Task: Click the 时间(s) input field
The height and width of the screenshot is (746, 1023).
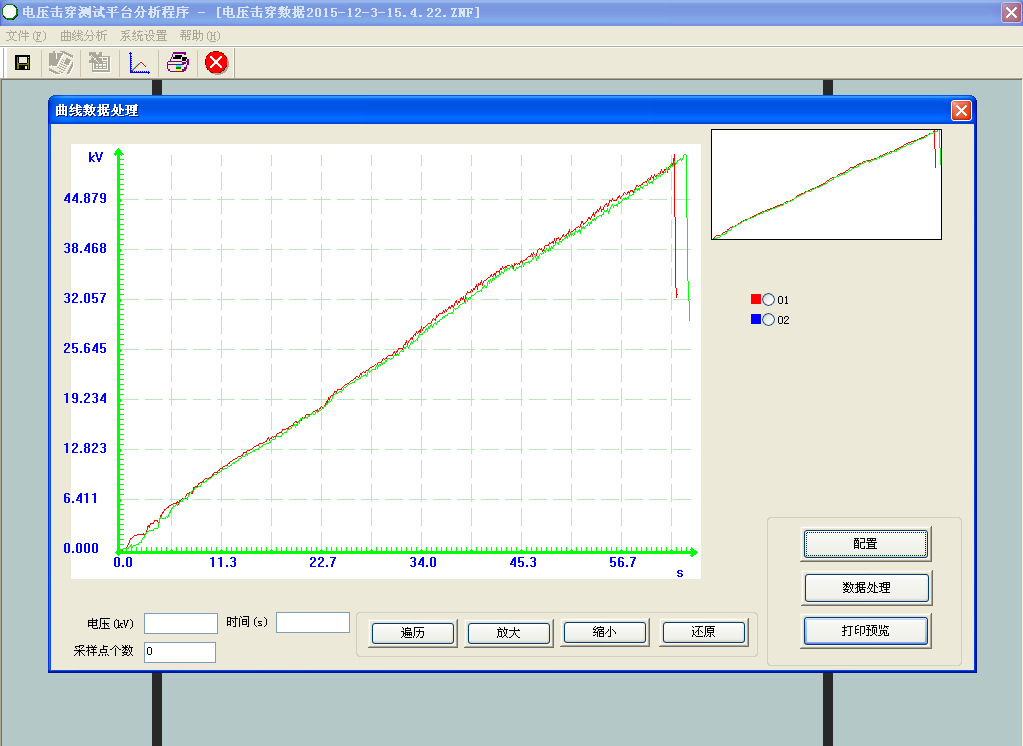Action: pyautogui.click(x=313, y=622)
